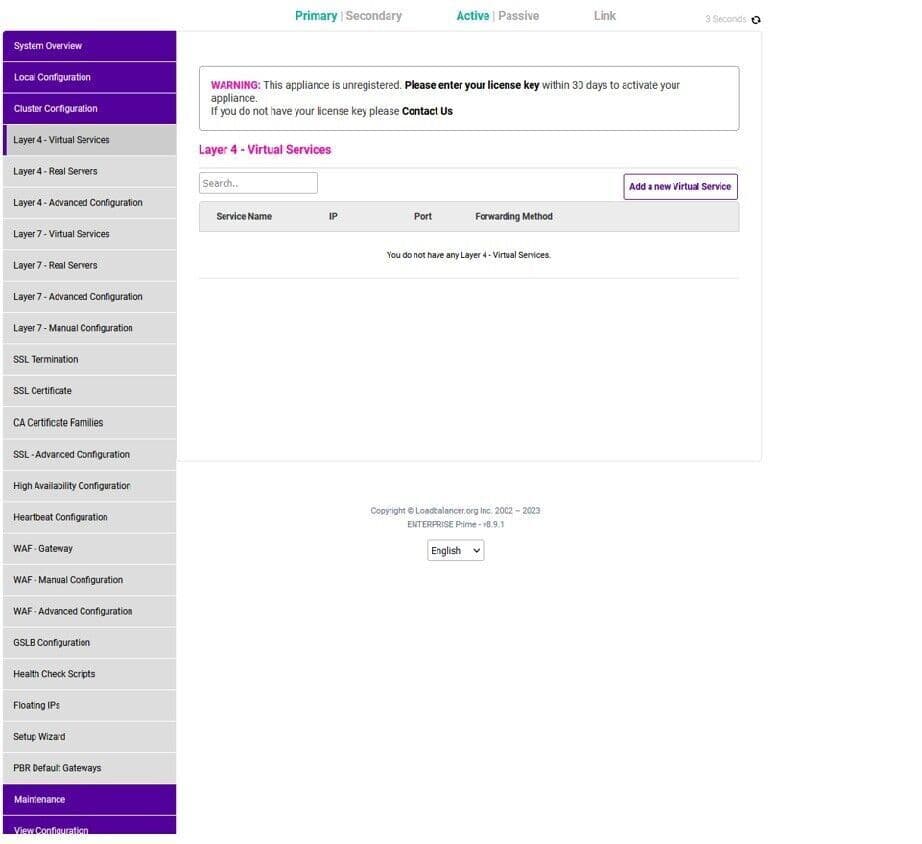Screen dimensions: 922x844
Task: Select Heartbeat Configuration in sidebar
Action: pos(89,517)
